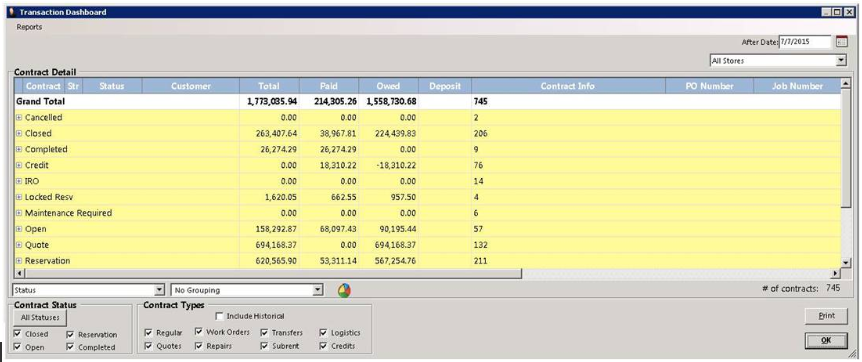Click the vertical scrollbar down arrow
Screen dimensions: 862x362
coord(846,263)
